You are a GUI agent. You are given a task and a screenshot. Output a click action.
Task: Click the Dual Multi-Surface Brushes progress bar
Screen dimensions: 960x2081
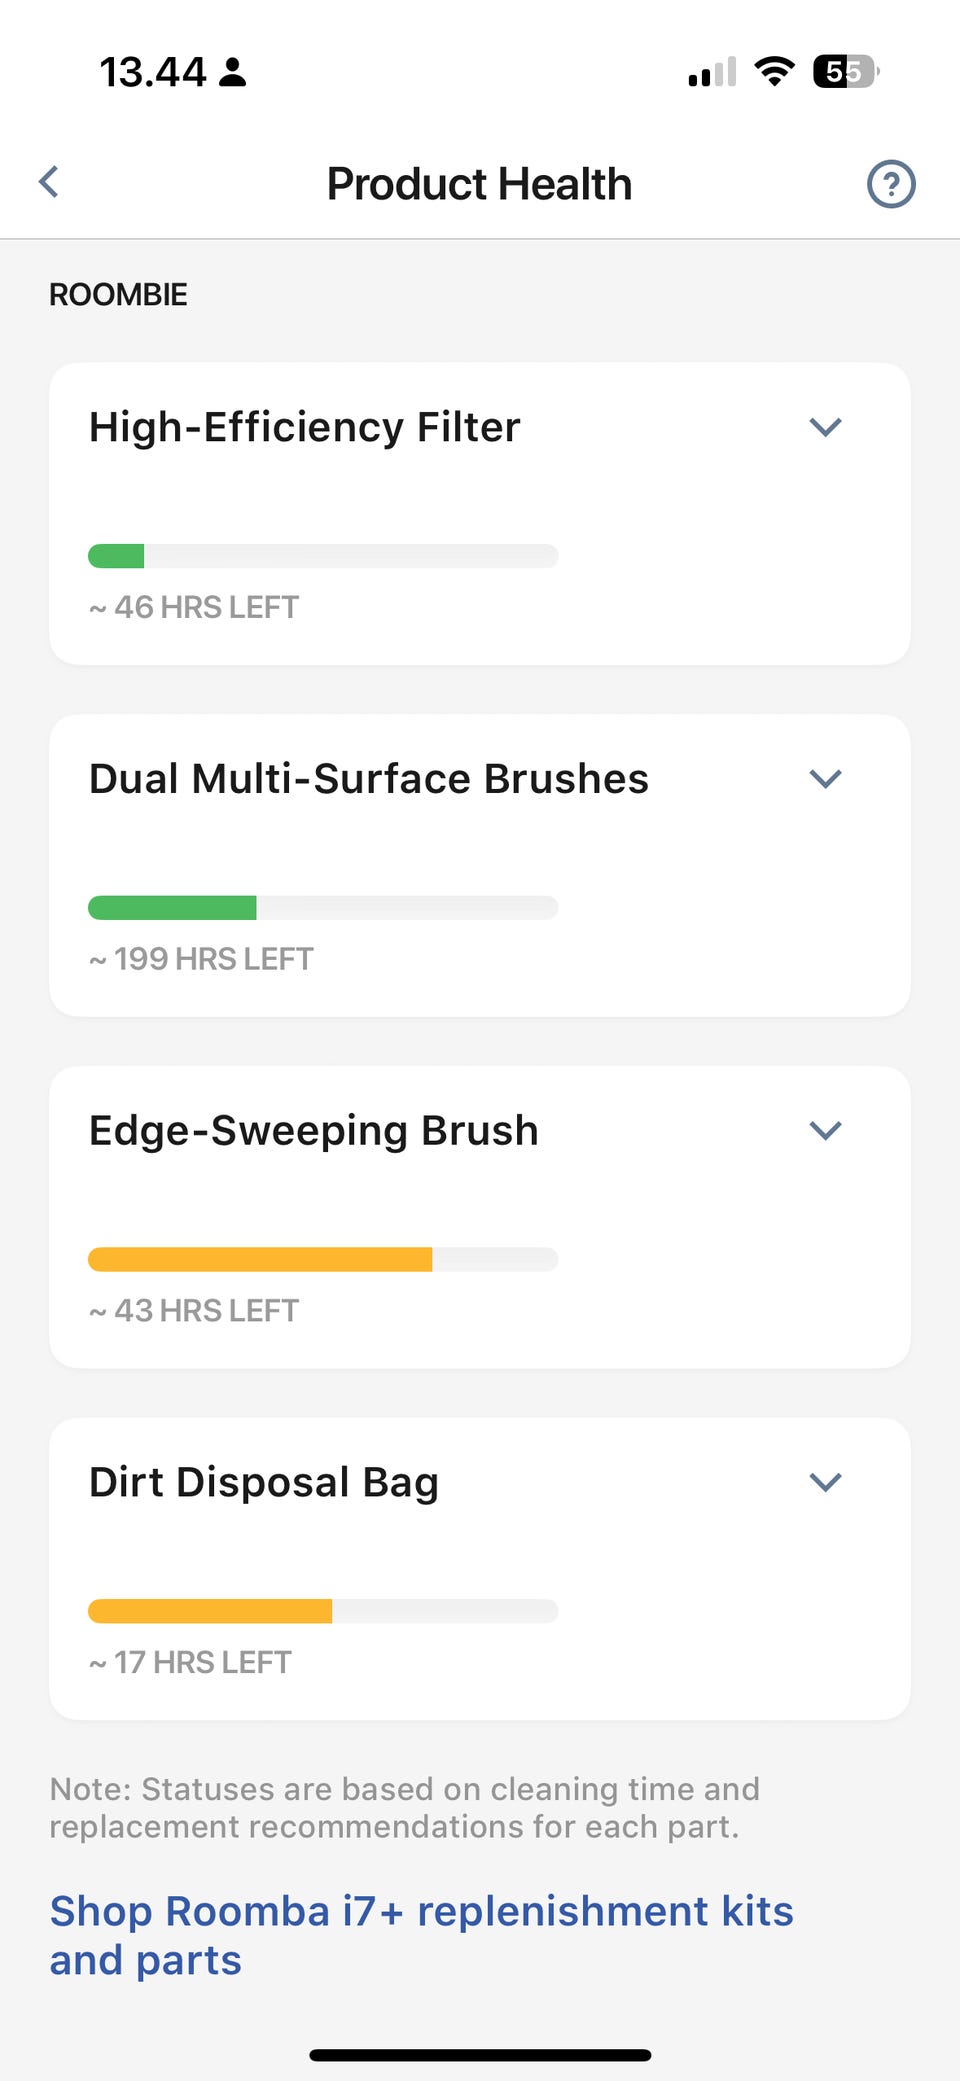pyautogui.click(x=323, y=908)
